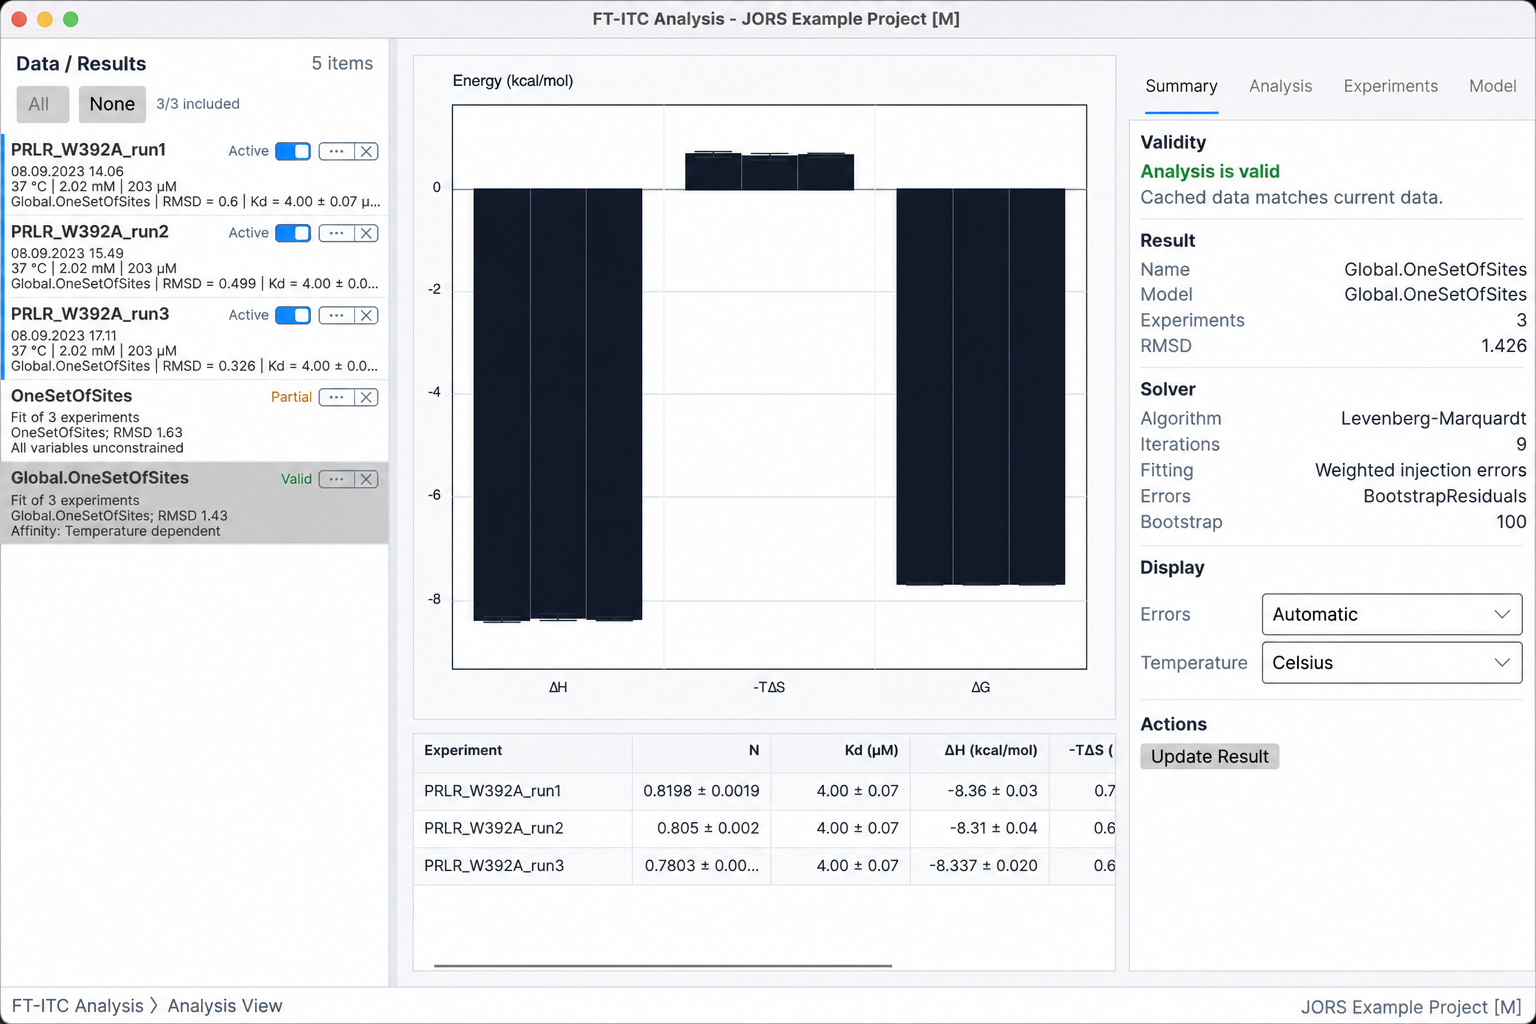This screenshot has height=1024, width=1536.
Task: Click '3/3 included' counter text
Action: tap(198, 104)
